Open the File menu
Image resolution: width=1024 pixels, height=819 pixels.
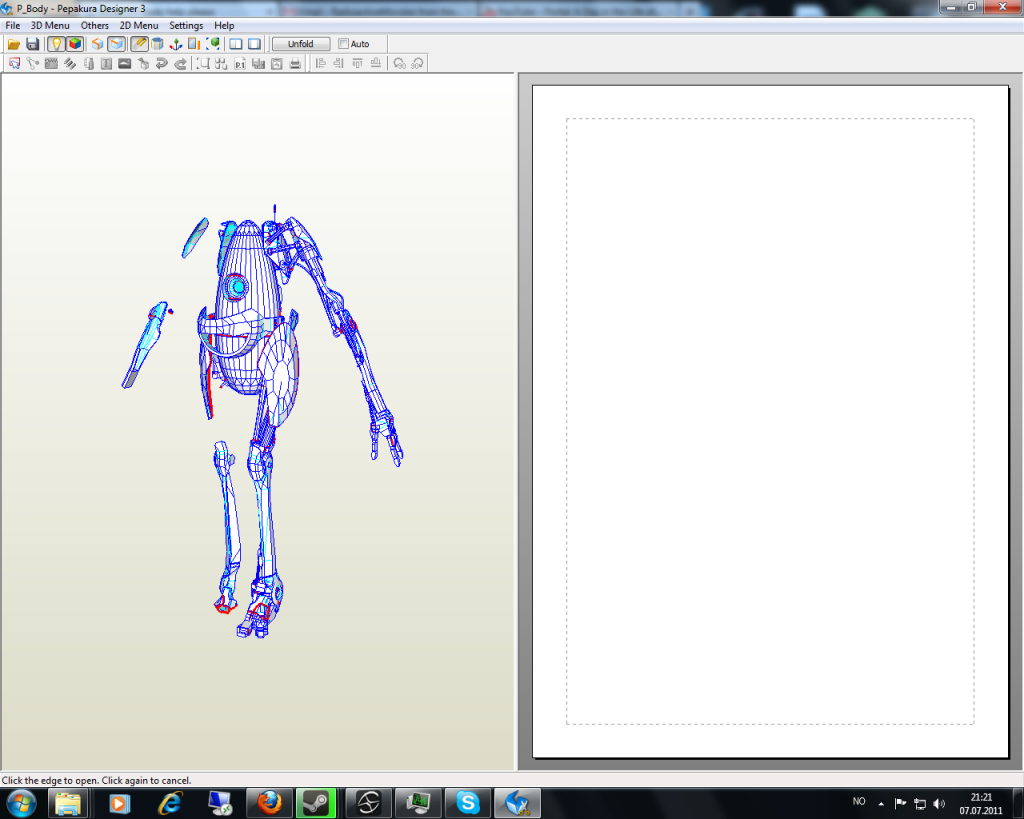[x=13, y=25]
